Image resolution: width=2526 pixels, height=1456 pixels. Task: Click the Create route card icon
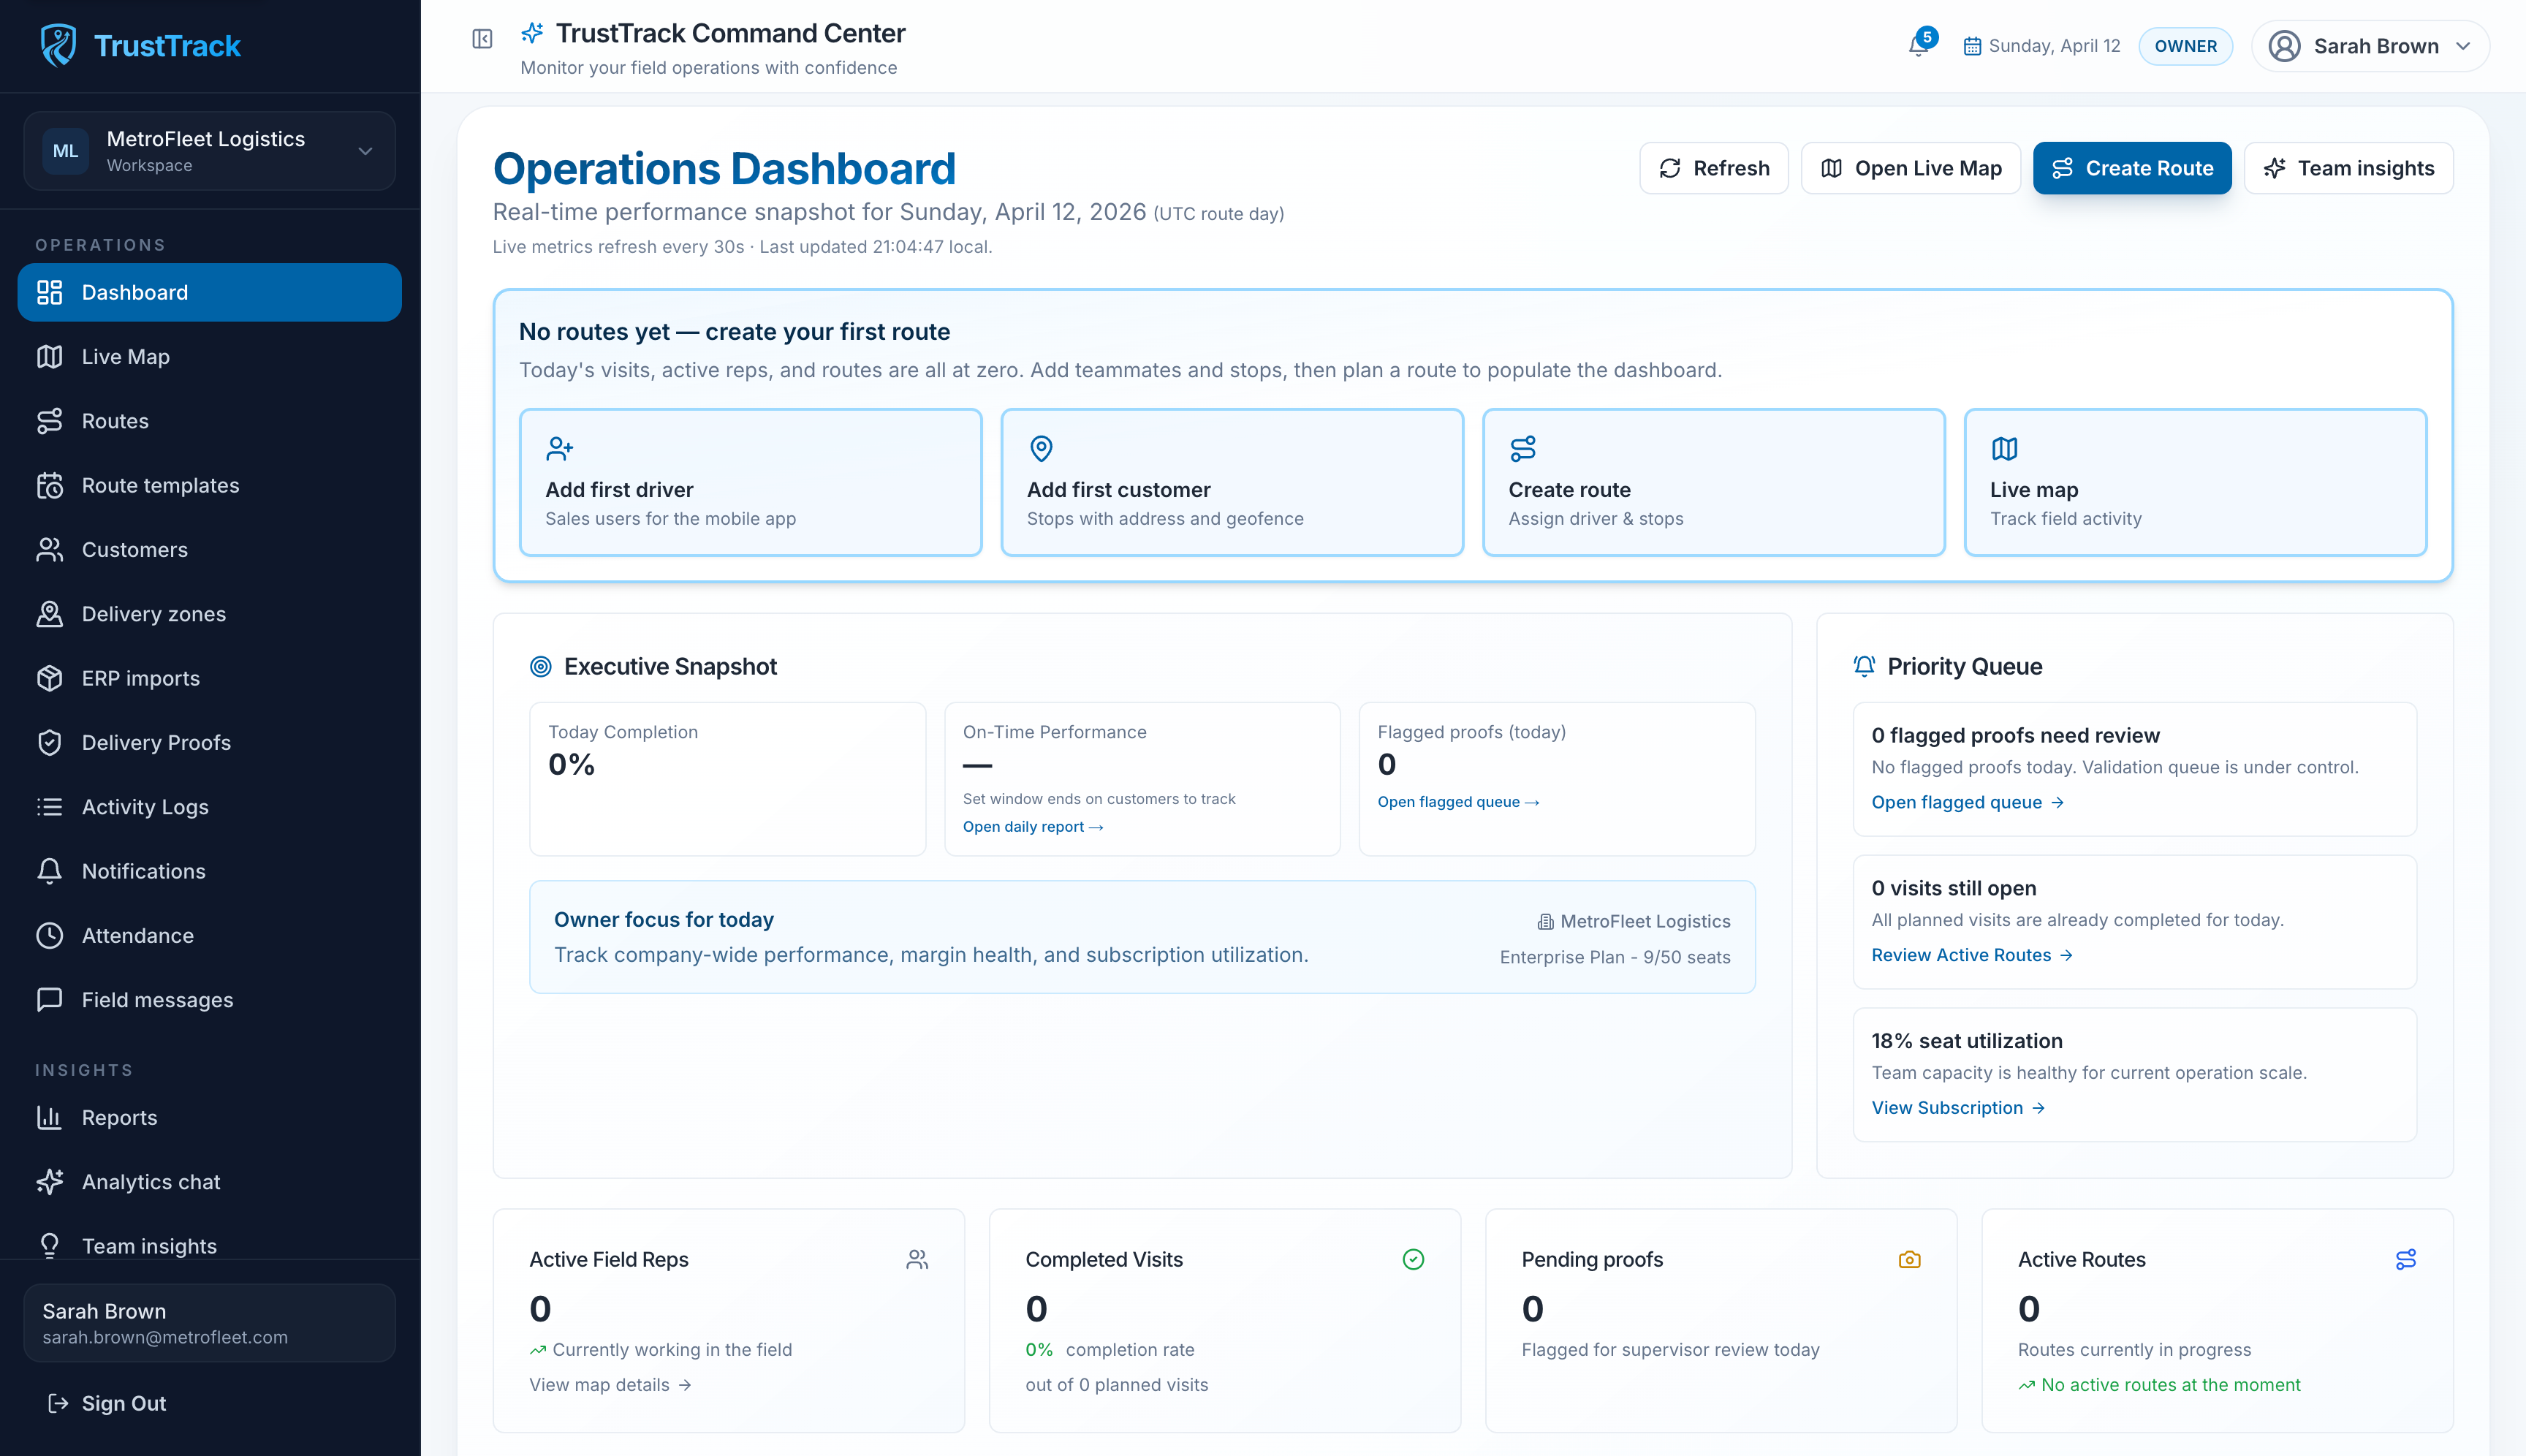(x=1522, y=448)
